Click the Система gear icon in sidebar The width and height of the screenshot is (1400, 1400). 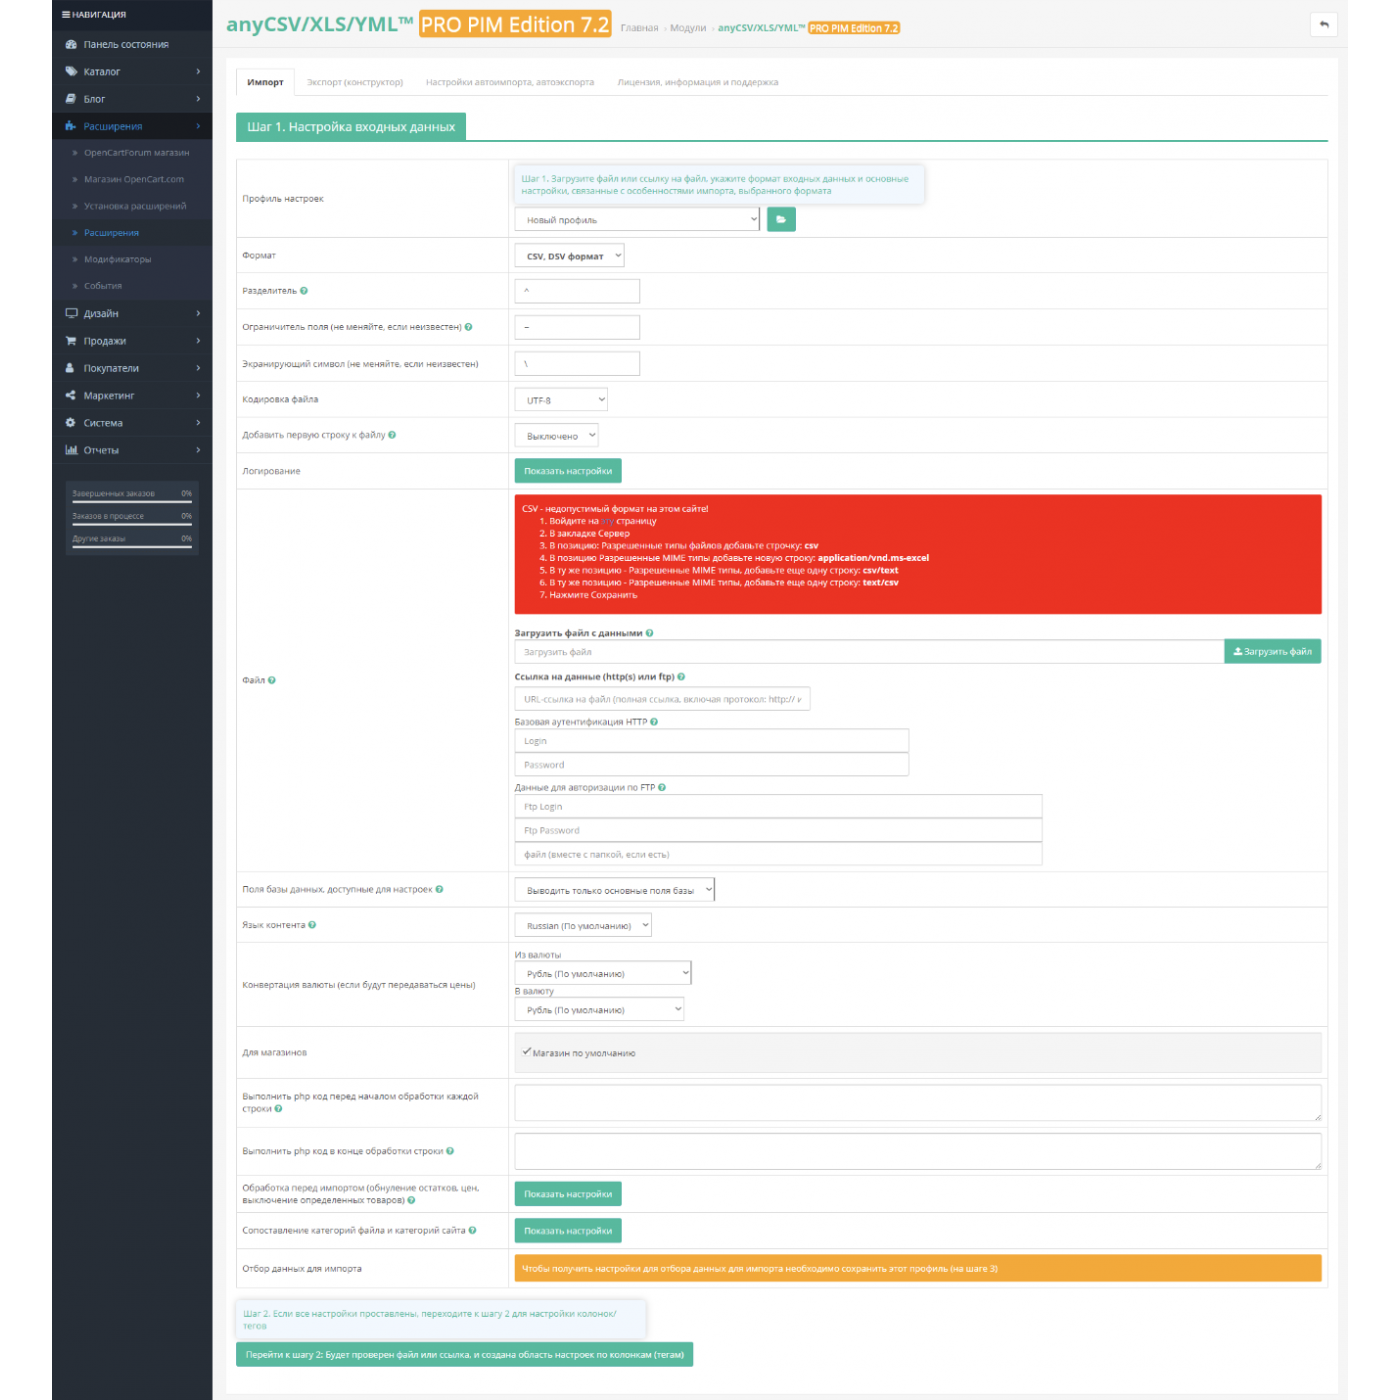(71, 423)
